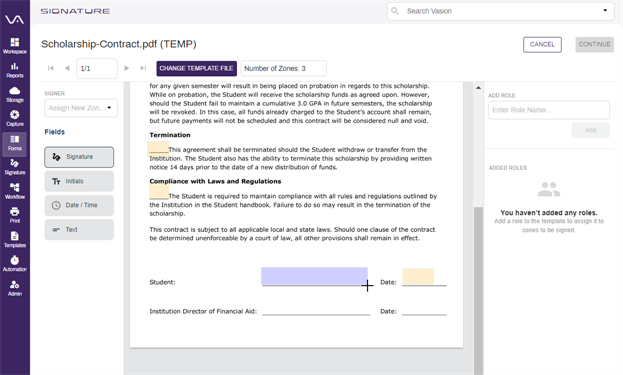Click the Continue button
Screen dimensions: 623x375
click(x=594, y=44)
